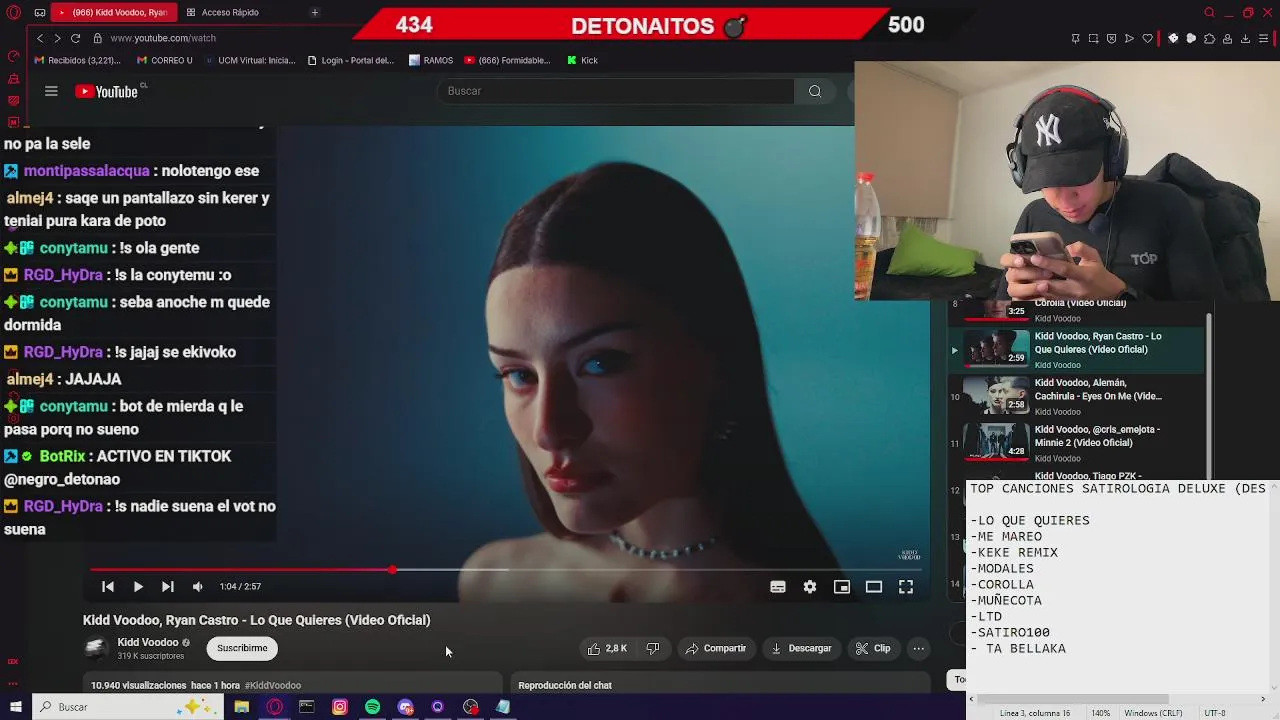Open extensions puzzle icon
The width and height of the screenshot is (1280, 720).
tap(1209, 38)
